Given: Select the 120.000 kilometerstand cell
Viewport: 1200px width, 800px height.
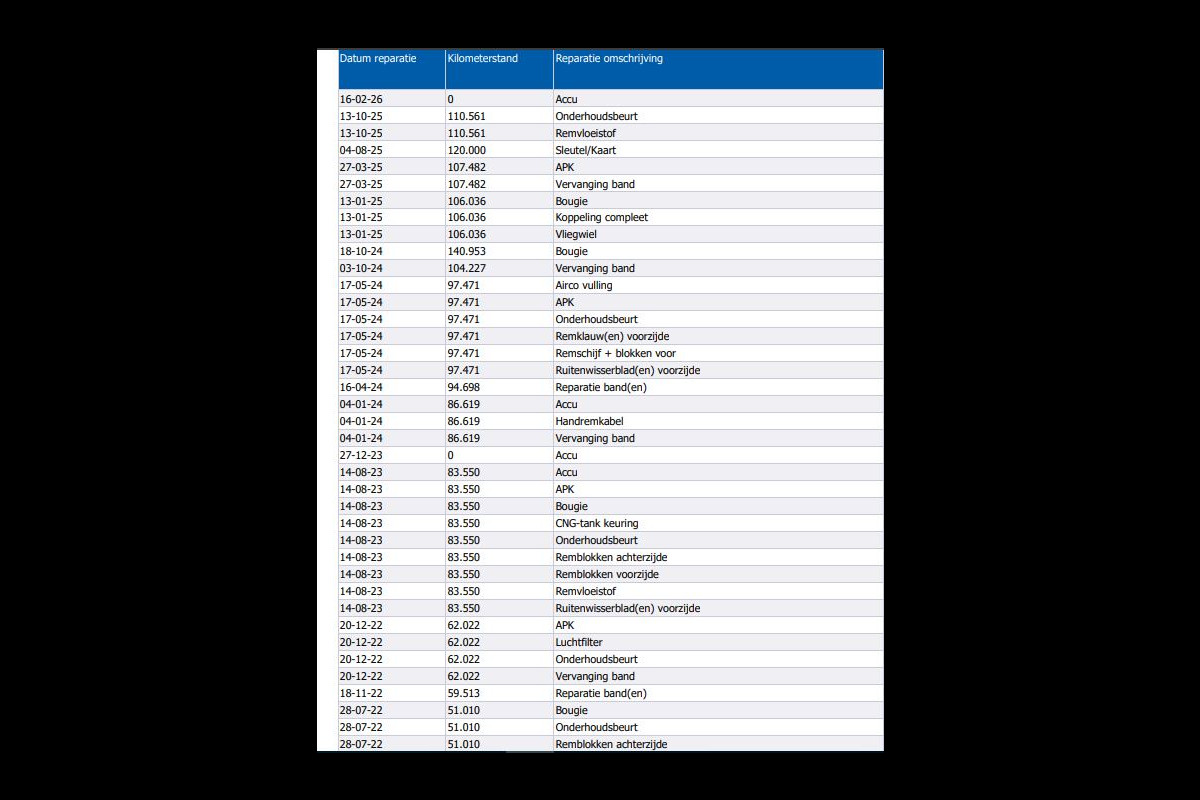Looking at the screenshot, I should tap(467, 150).
